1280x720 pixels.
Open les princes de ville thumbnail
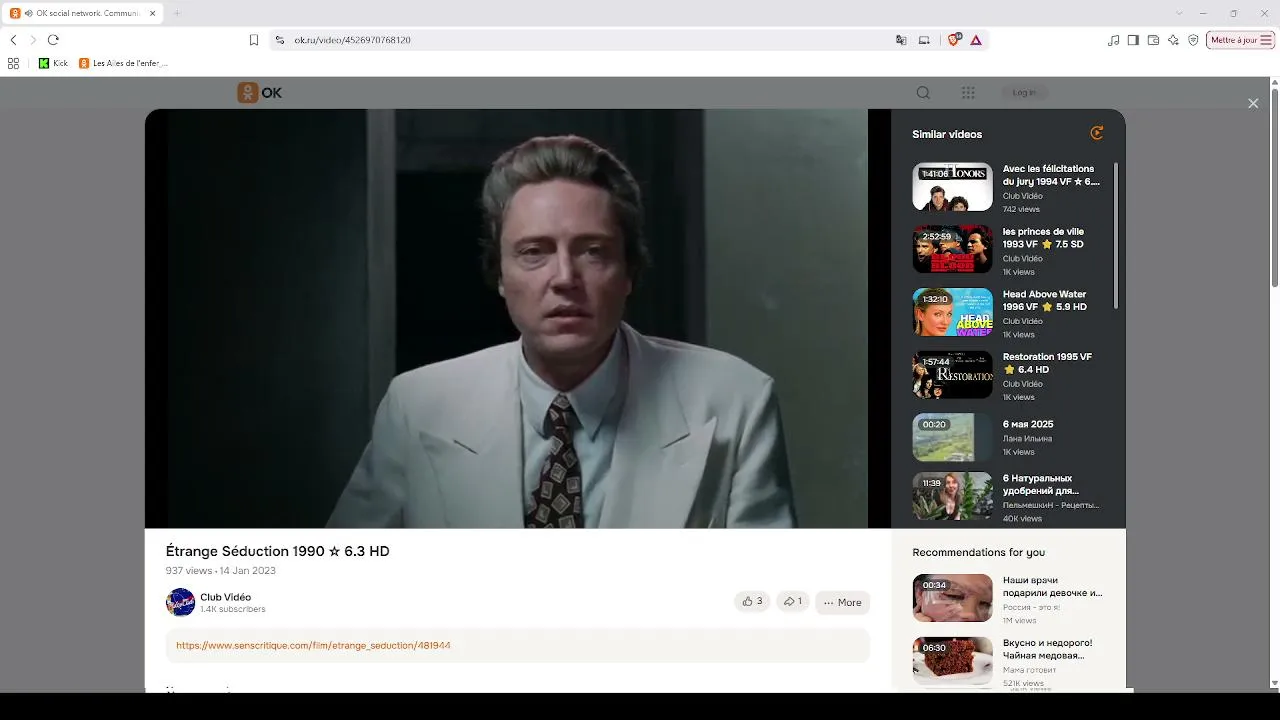coord(952,249)
